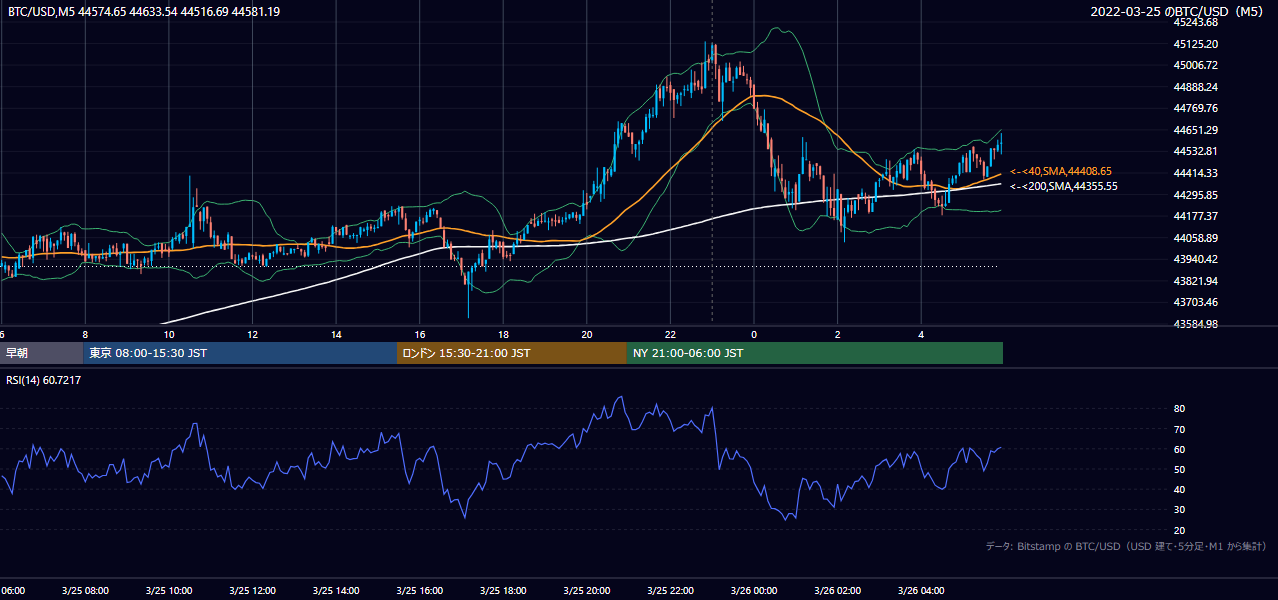Click the 3/25 18:00 date axis label
Screen dimensions: 1278x600
point(503,591)
